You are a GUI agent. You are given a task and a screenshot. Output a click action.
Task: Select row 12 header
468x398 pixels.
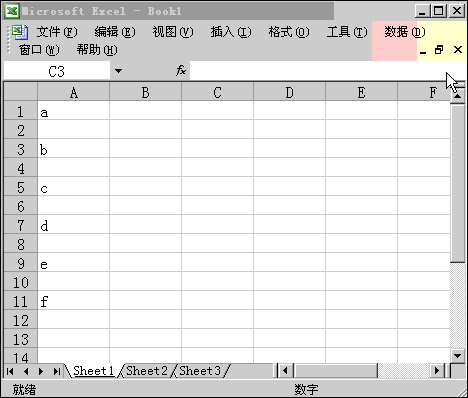pos(21,320)
